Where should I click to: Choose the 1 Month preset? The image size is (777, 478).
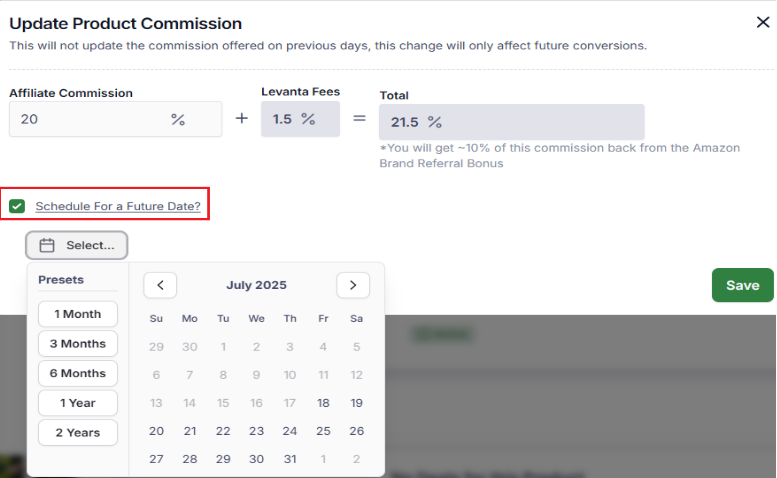(78, 314)
